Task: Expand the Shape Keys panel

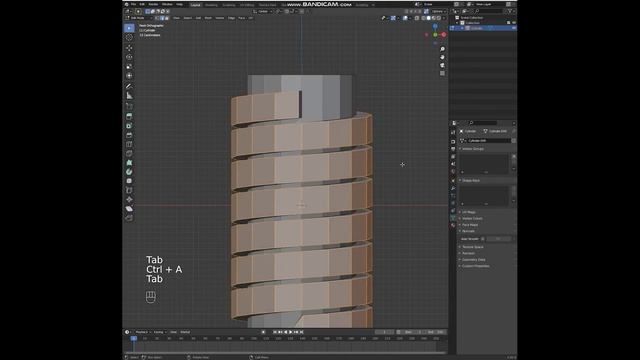Action: coord(471,180)
